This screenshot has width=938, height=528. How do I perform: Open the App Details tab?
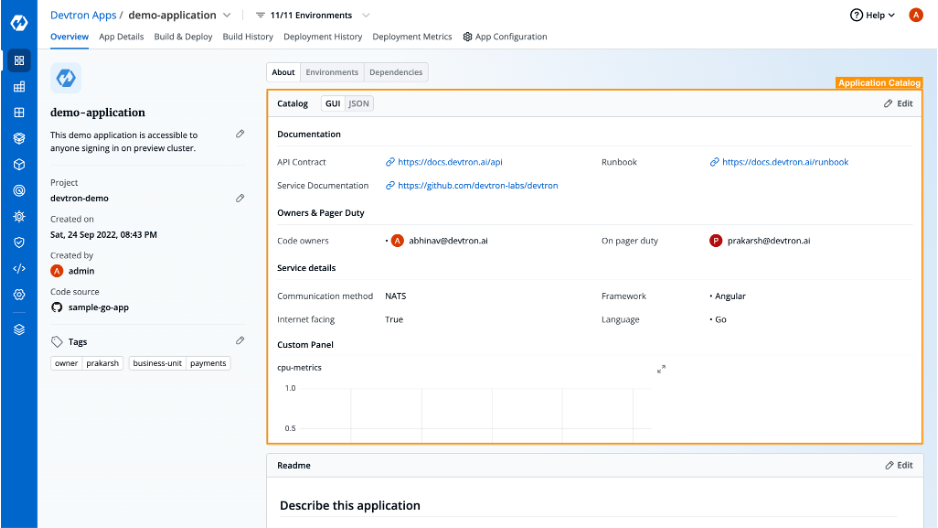click(x=121, y=36)
